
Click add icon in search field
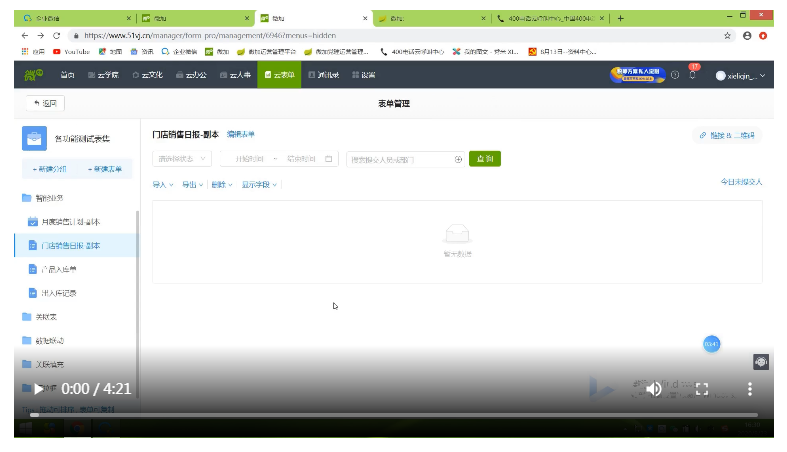pos(458,159)
